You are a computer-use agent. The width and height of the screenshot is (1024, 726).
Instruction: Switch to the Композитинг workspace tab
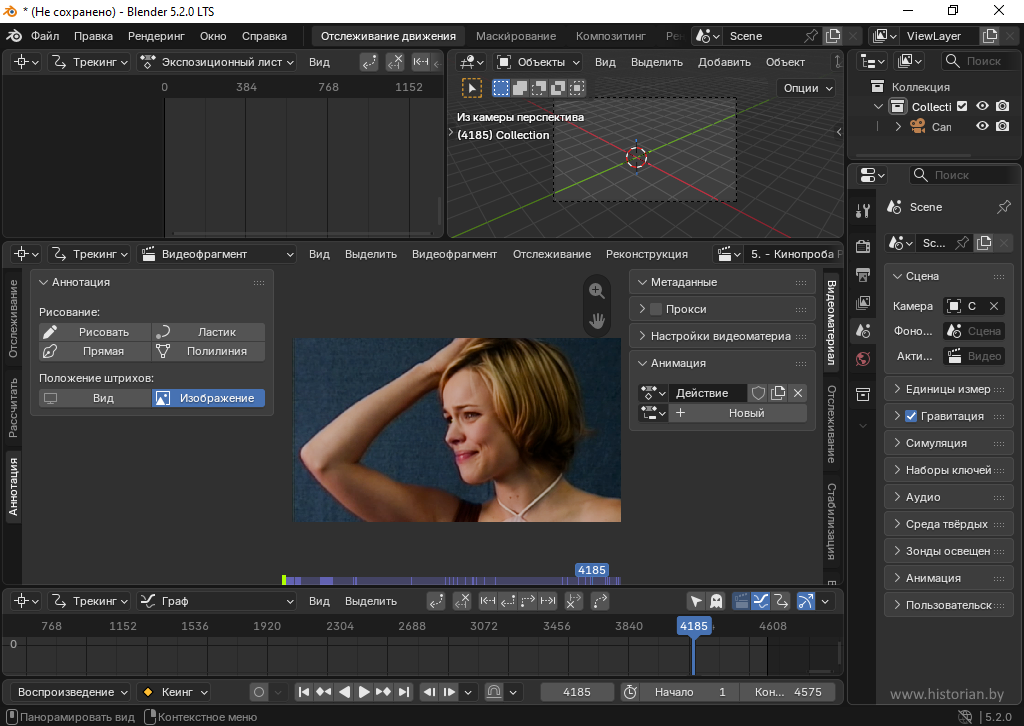pos(611,36)
